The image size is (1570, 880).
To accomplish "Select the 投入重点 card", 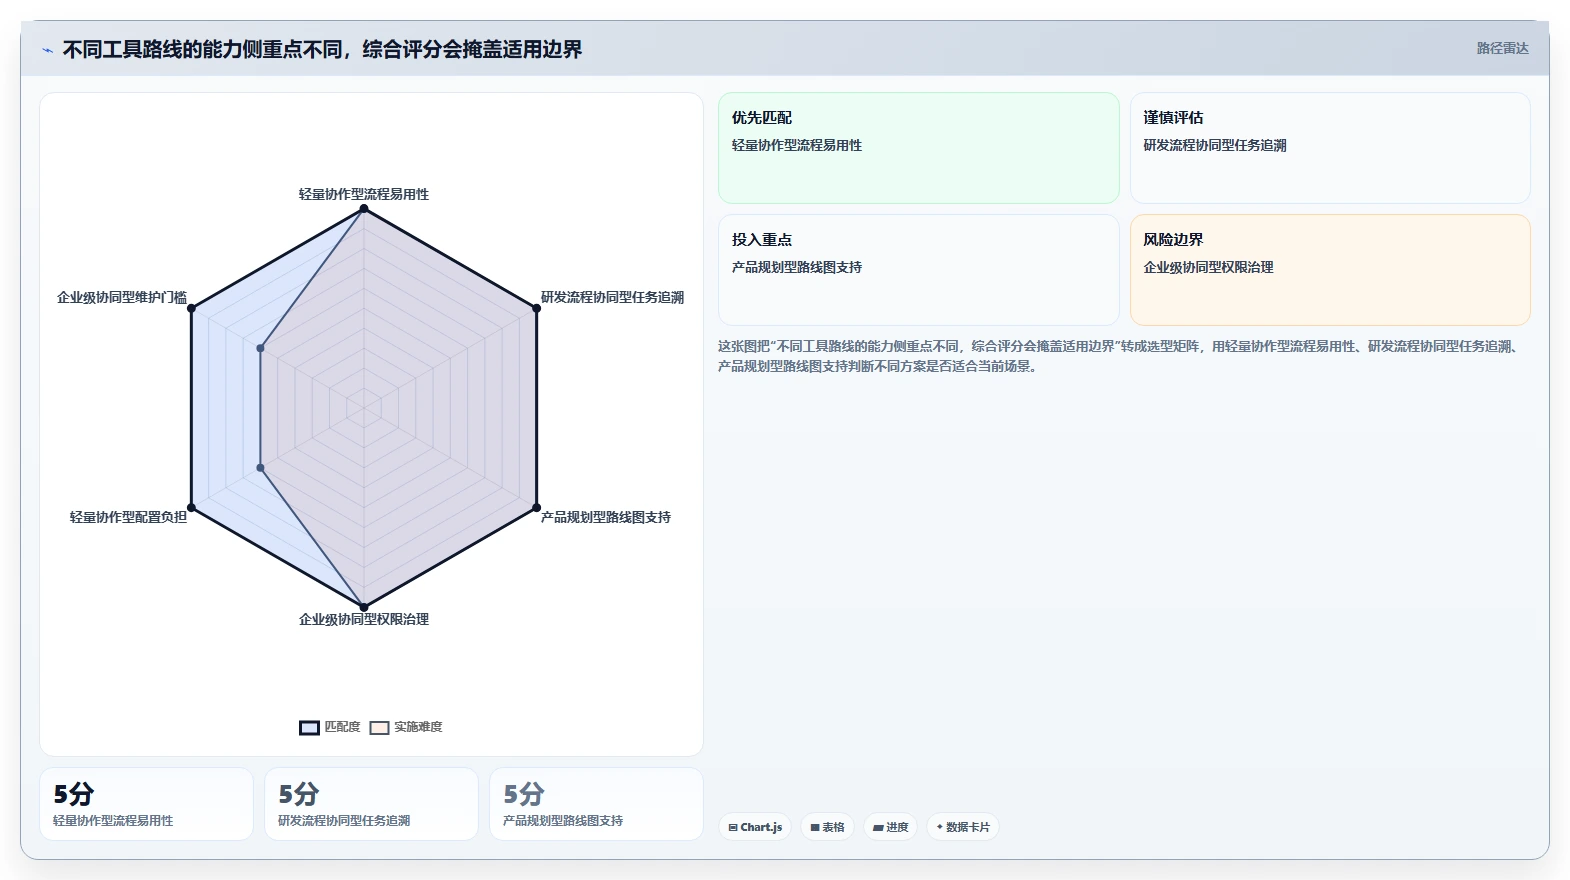I will (x=918, y=270).
